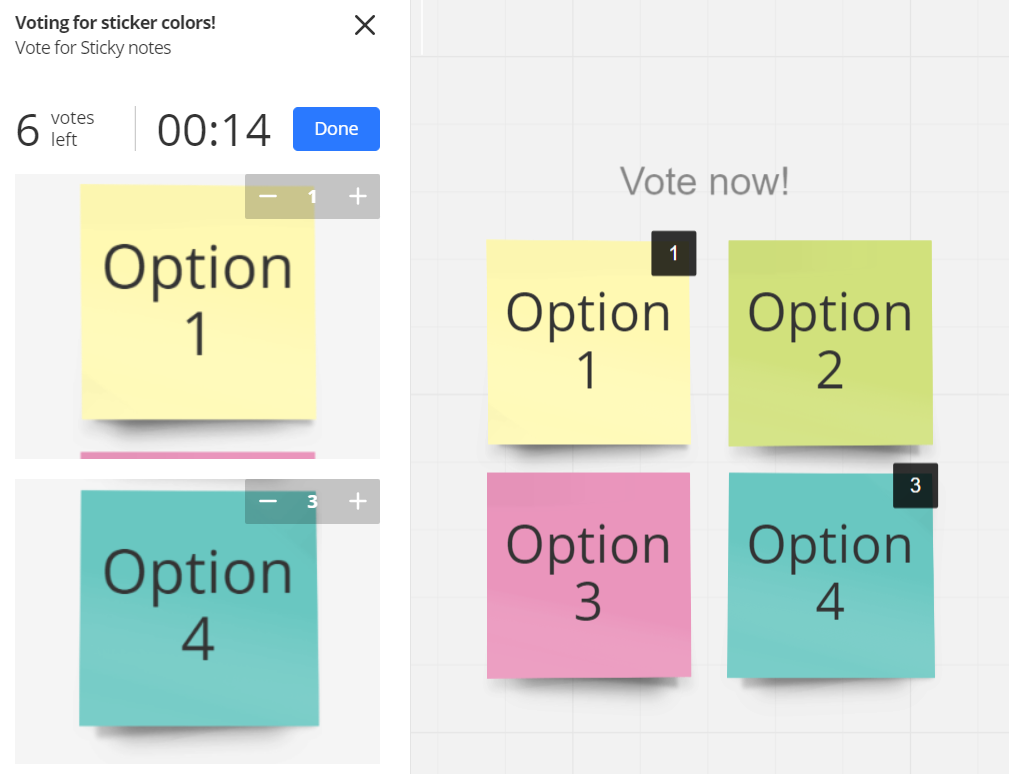Click the yellow Option 1 sticky note on board
Viewport: 1009px width, 774px height.
click(x=588, y=342)
